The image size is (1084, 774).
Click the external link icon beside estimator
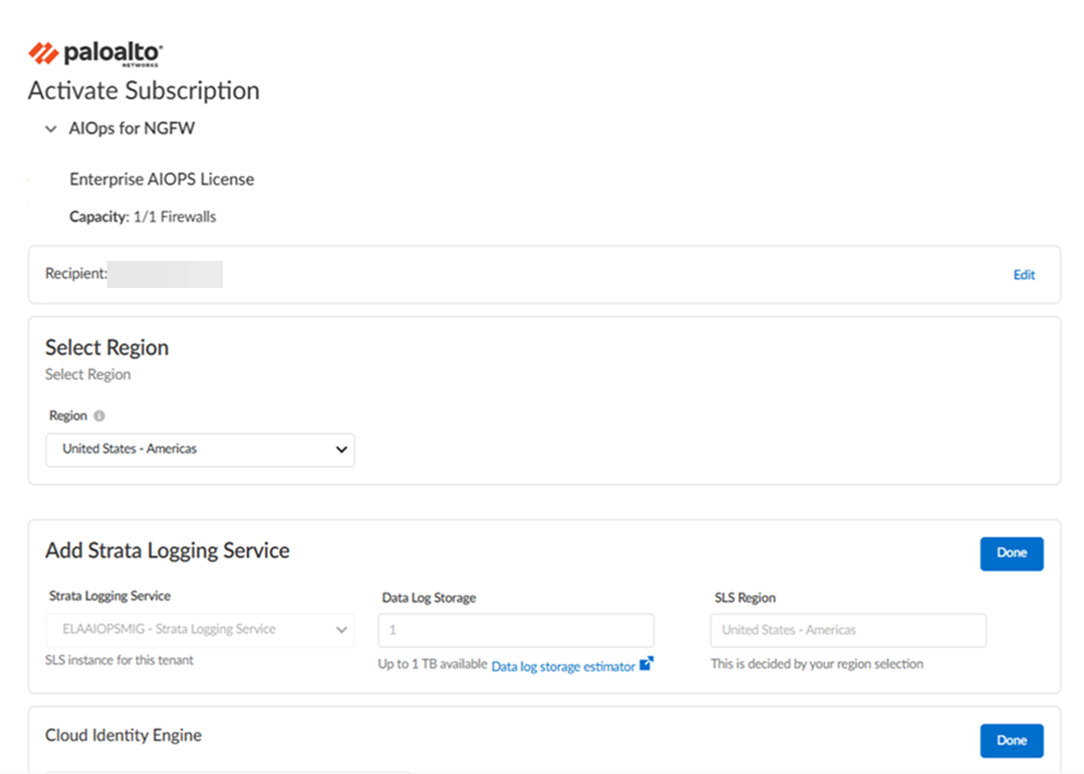[x=646, y=664]
